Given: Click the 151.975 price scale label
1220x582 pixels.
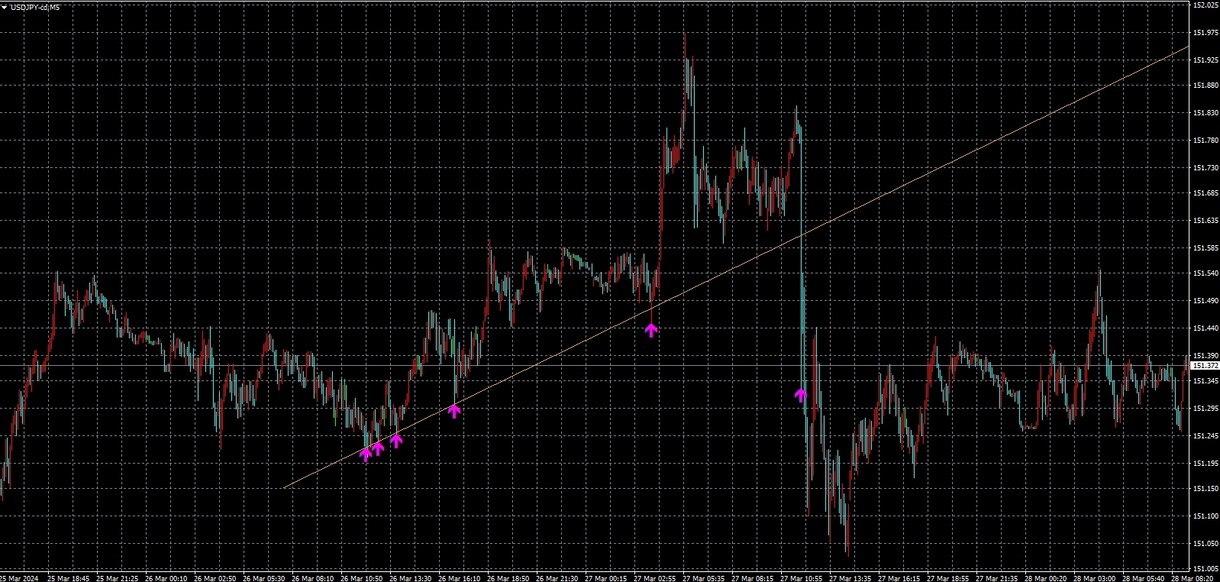Looking at the screenshot, I should tap(1205, 33).
